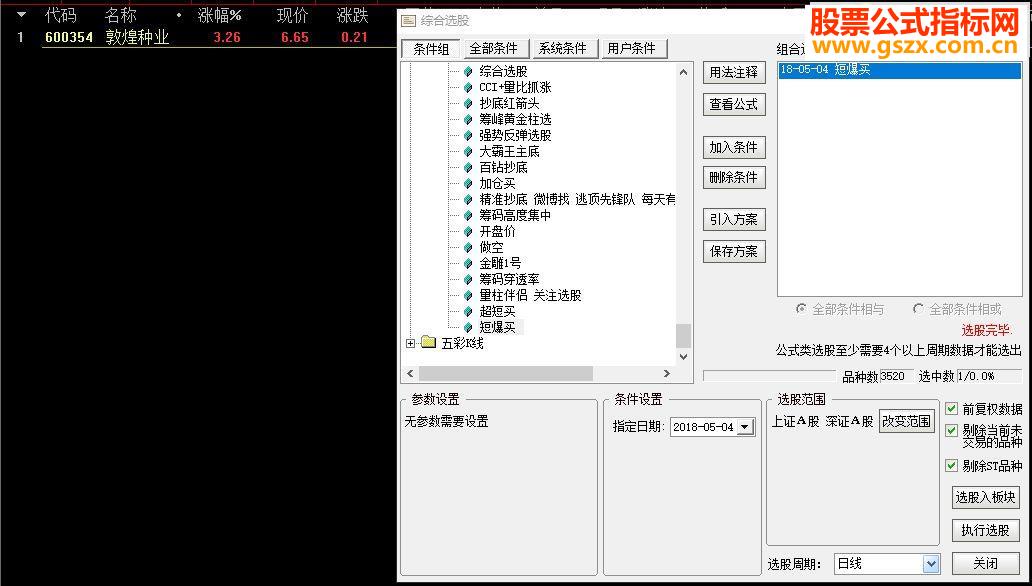Click the 关闭 button
Image resolution: width=1032 pixels, height=586 pixels.
click(985, 564)
